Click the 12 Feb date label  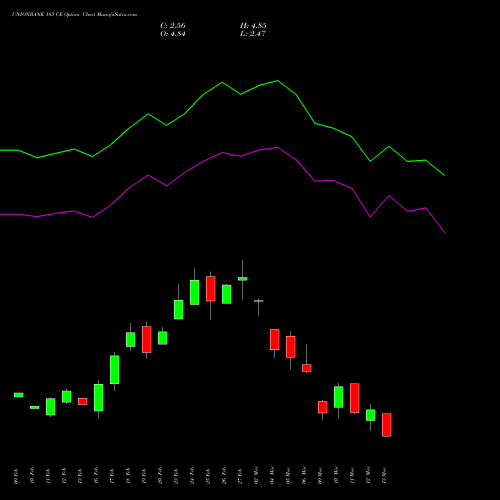(x=64, y=476)
